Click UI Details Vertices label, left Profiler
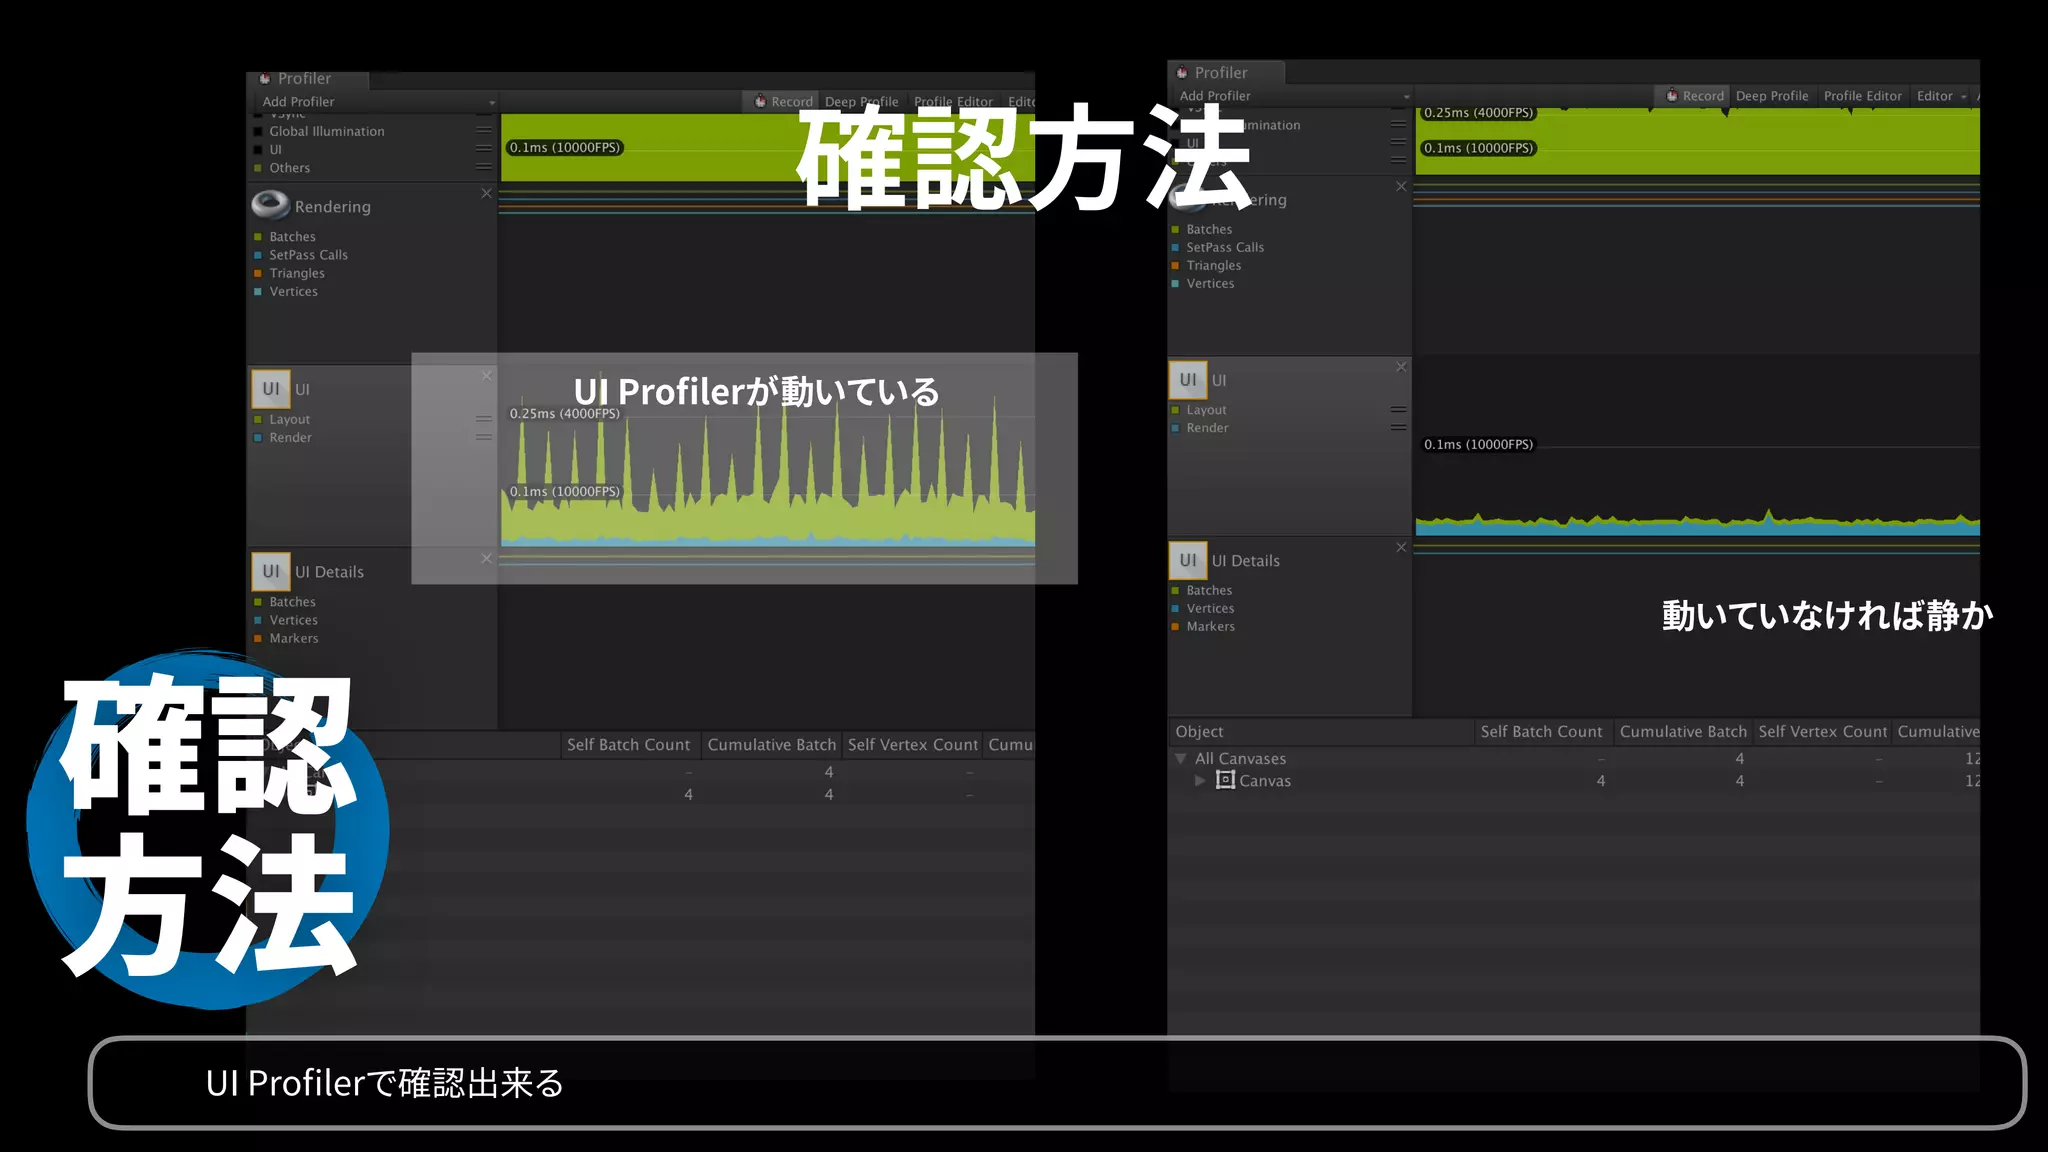The image size is (2048, 1152). coord(293,620)
